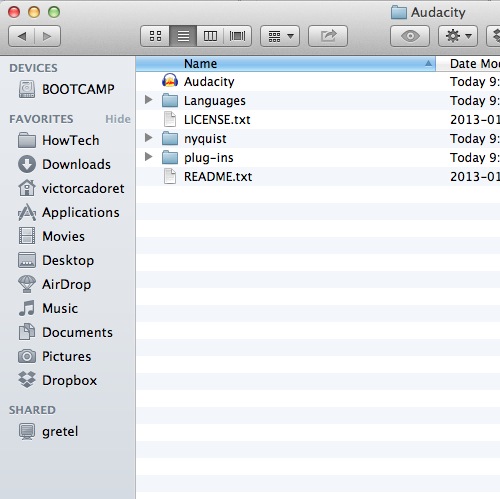500x499 pixels.
Task: Sort by the Date Modified column header
Action: click(468, 64)
